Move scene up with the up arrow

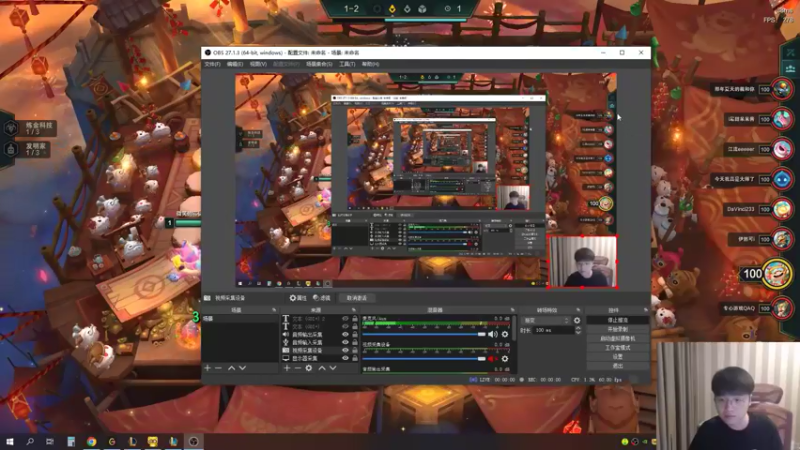click(x=232, y=368)
